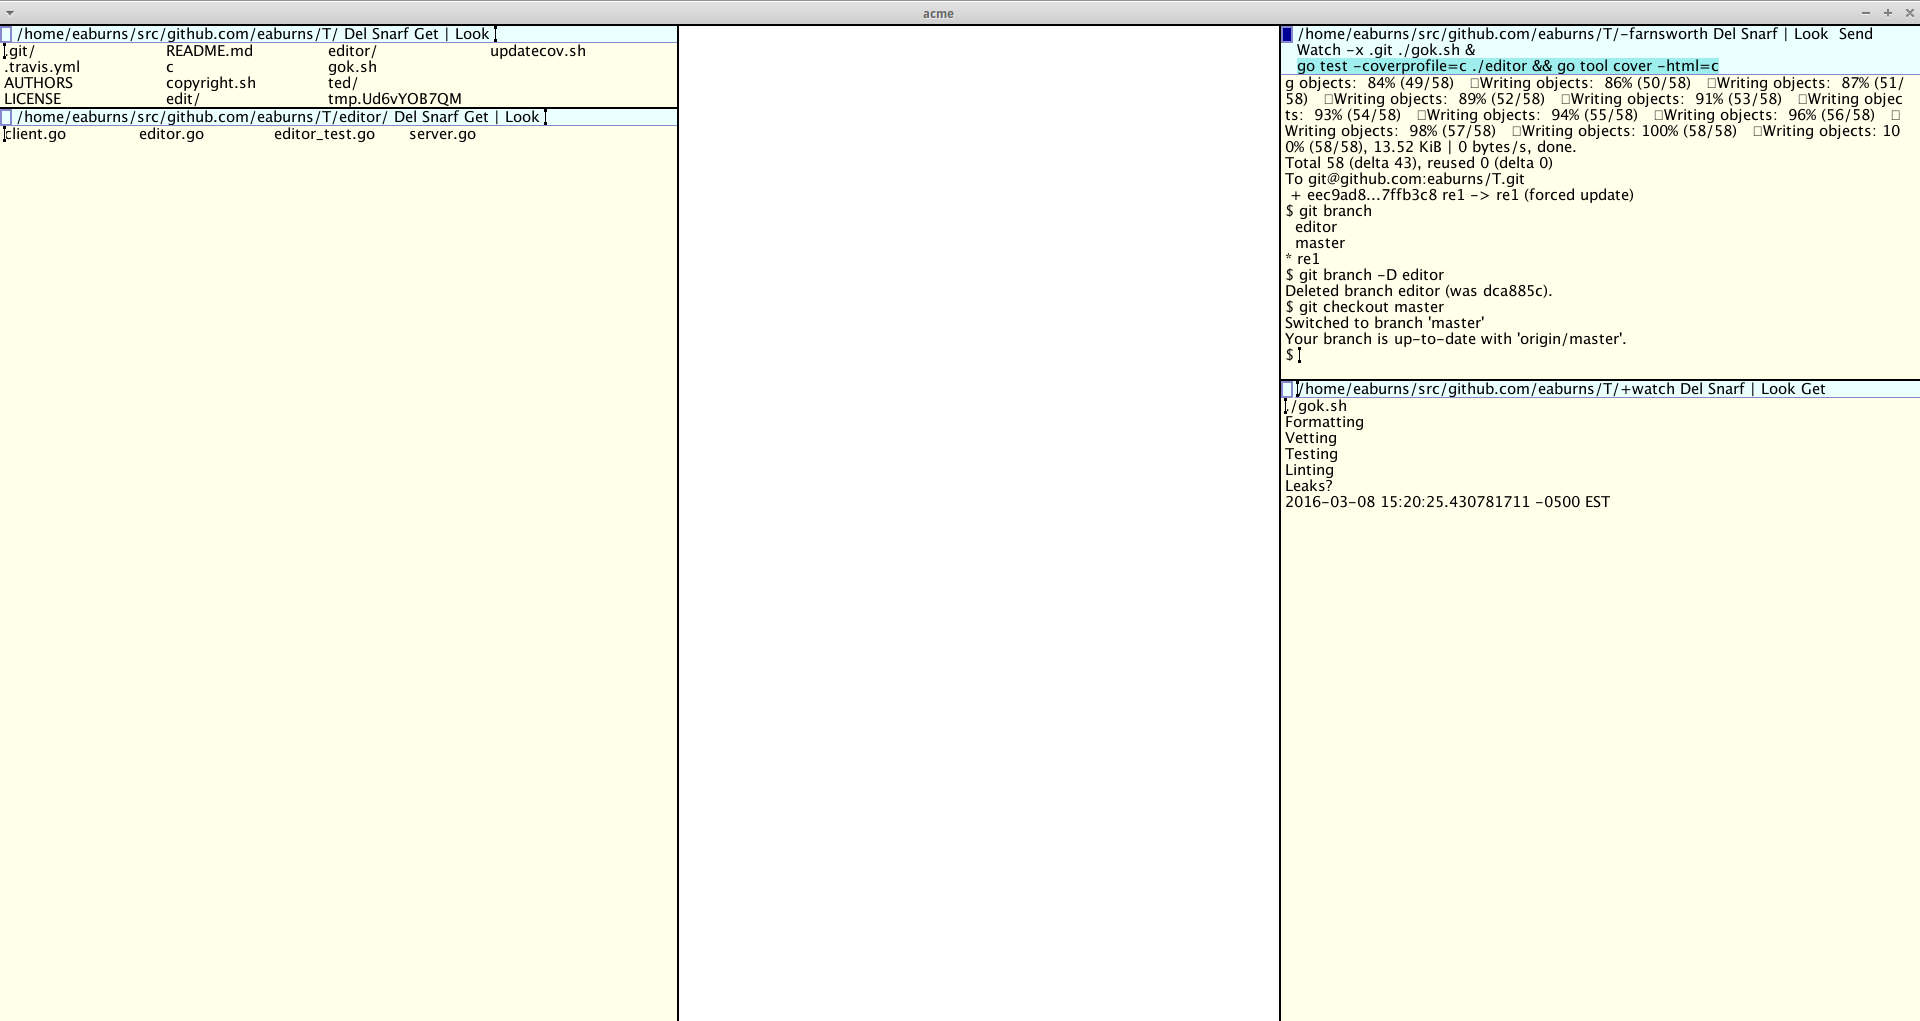Click Snarf in the +watch window tag
The height and width of the screenshot is (1021, 1920).
[x=1726, y=389]
